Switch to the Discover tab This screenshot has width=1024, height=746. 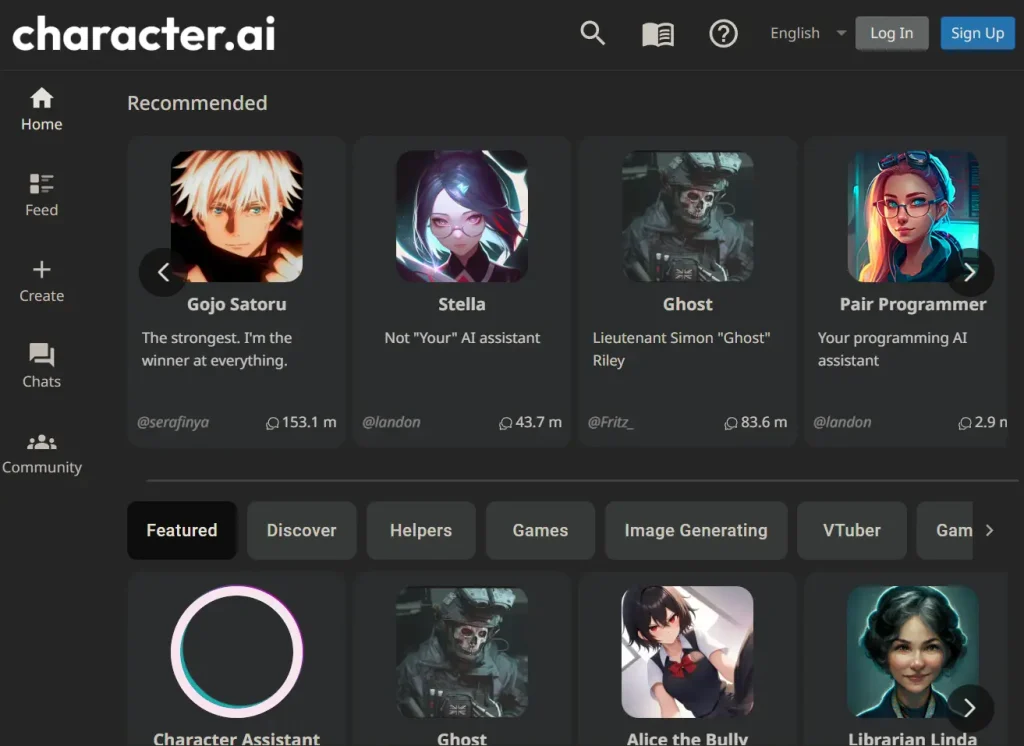[x=301, y=531]
